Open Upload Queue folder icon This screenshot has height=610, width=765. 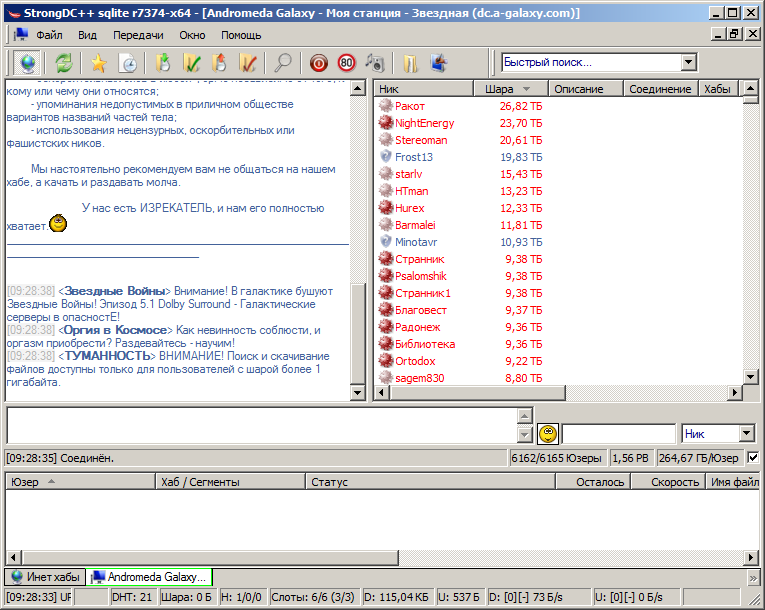[x=220, y=63]
